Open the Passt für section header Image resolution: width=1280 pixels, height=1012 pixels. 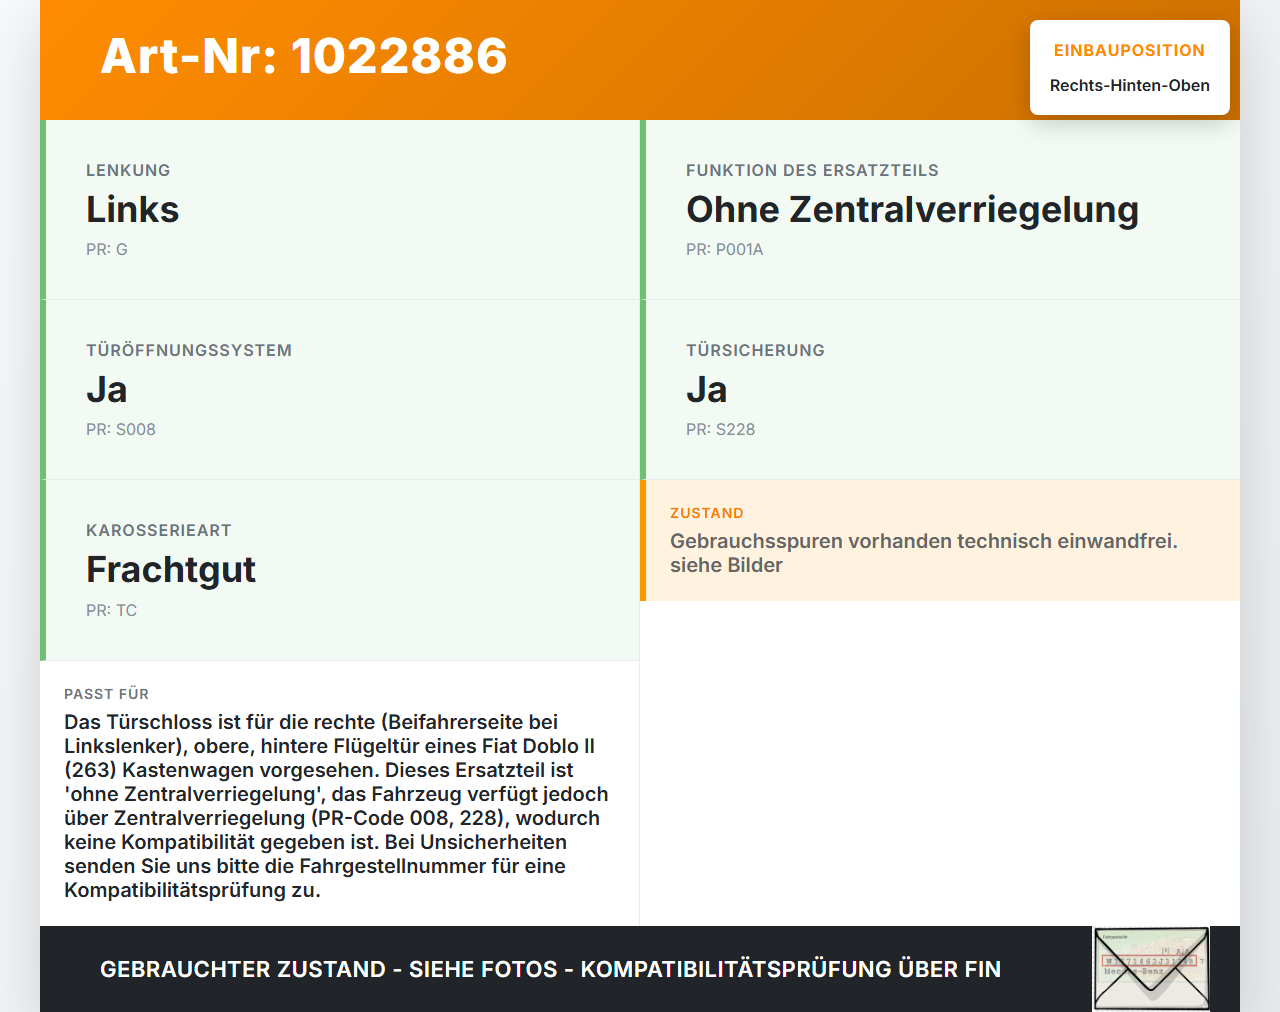[106, 693]
